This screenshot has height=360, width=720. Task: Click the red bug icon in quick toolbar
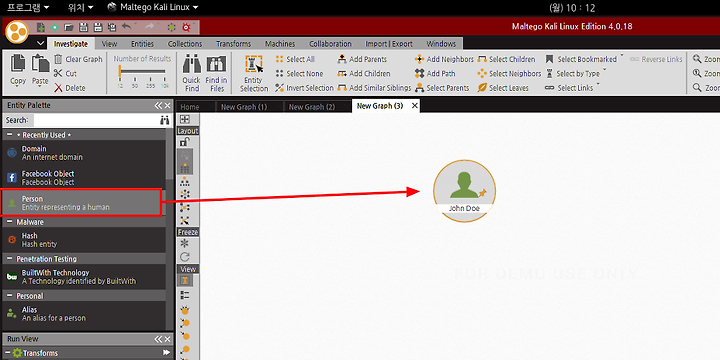click(186, 27)
